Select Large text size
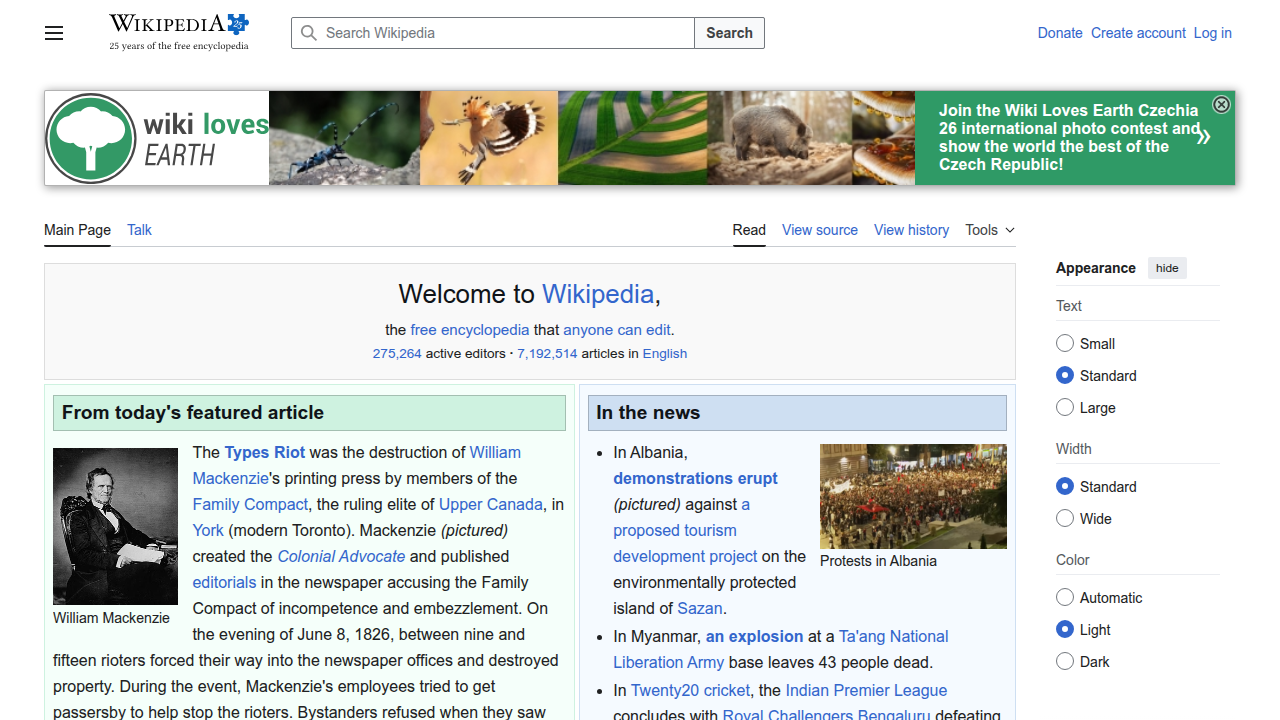This screenshot has height=720, width=1280. (x=1065, y=407)
